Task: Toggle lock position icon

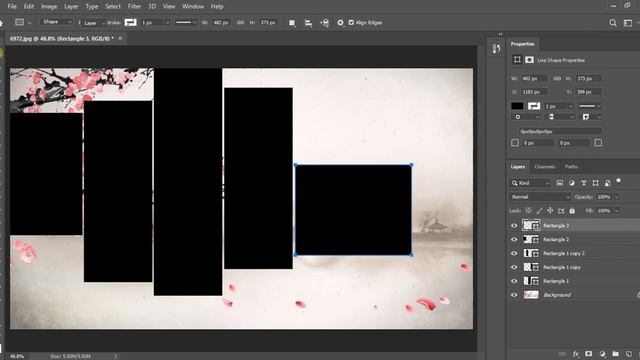Action: [550, 211]
